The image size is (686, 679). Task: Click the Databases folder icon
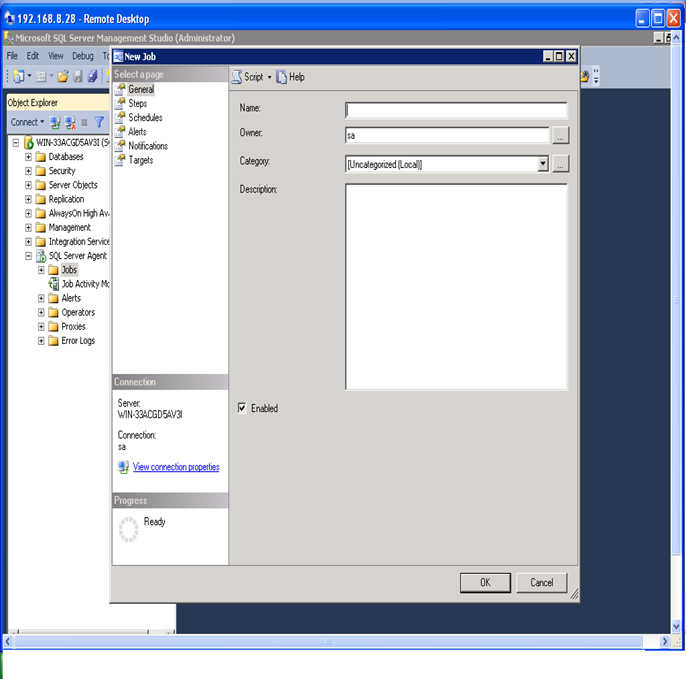(41, 157)
